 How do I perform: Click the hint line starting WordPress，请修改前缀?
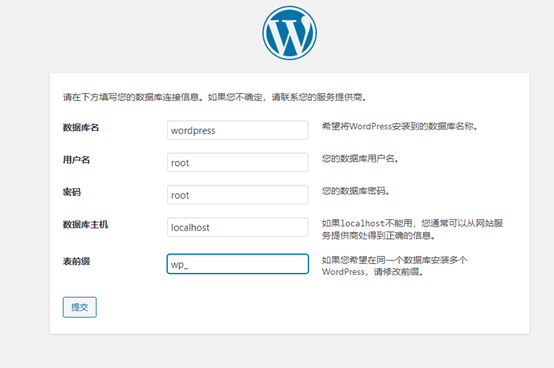click(x=372, y=272)
